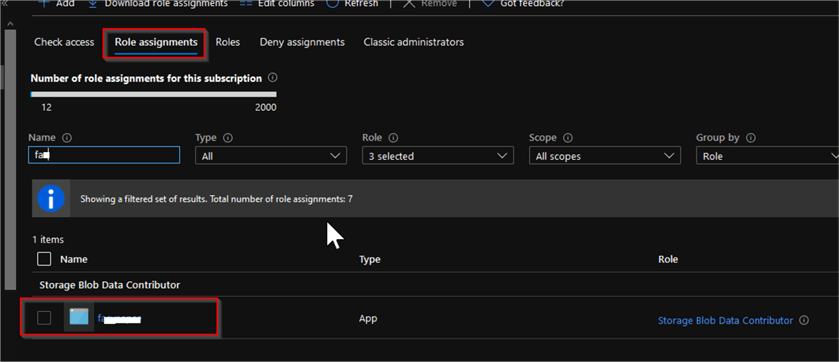Click the Name column header
839x362 pixels.
(x=74, y=259)
